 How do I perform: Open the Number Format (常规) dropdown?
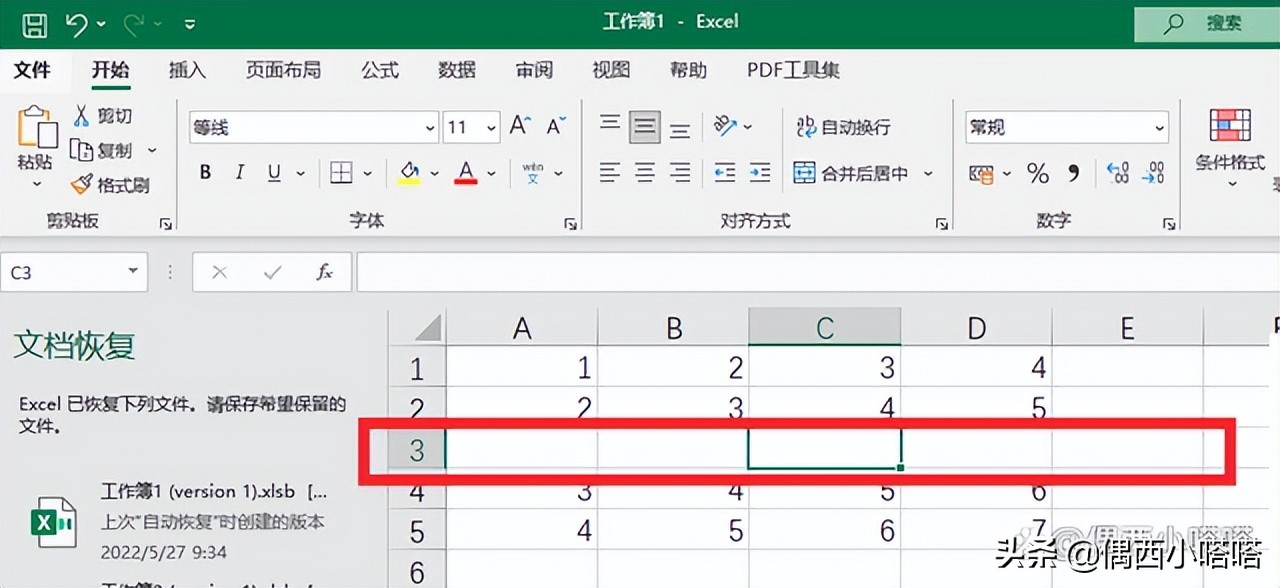pos(1160,127)
